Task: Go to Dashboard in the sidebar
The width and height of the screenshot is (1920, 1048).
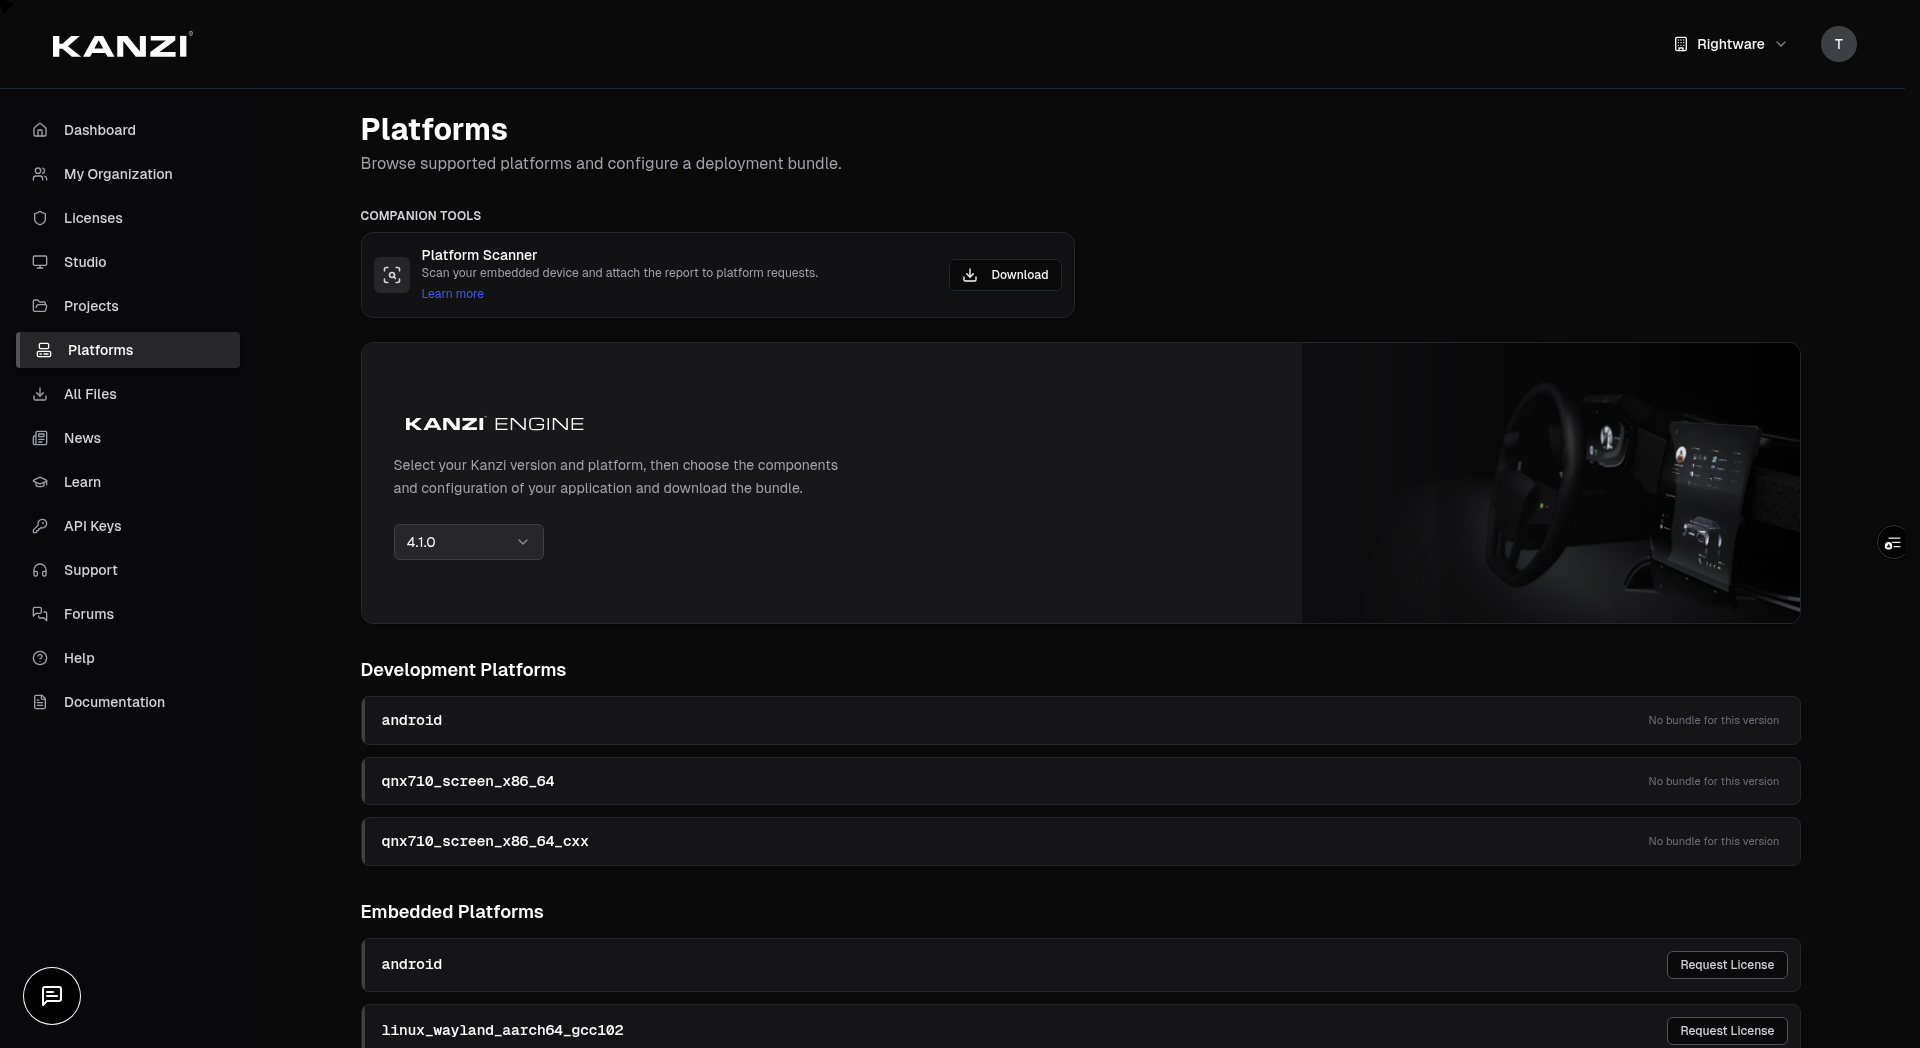Action: 128,130
